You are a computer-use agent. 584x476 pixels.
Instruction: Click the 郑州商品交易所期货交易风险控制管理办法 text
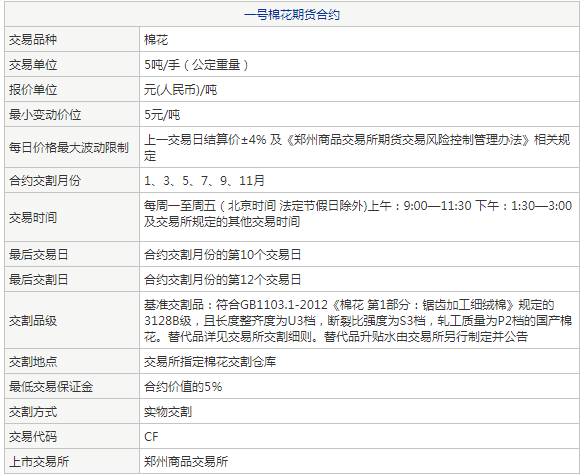(408, 140)
